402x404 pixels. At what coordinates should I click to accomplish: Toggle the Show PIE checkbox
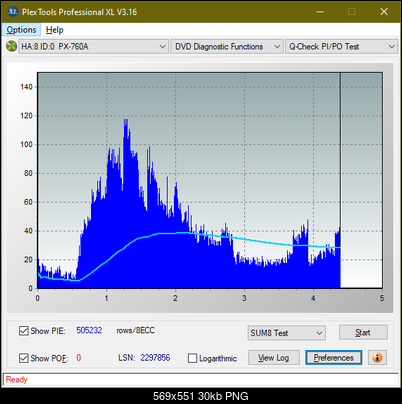pos(23,331)
